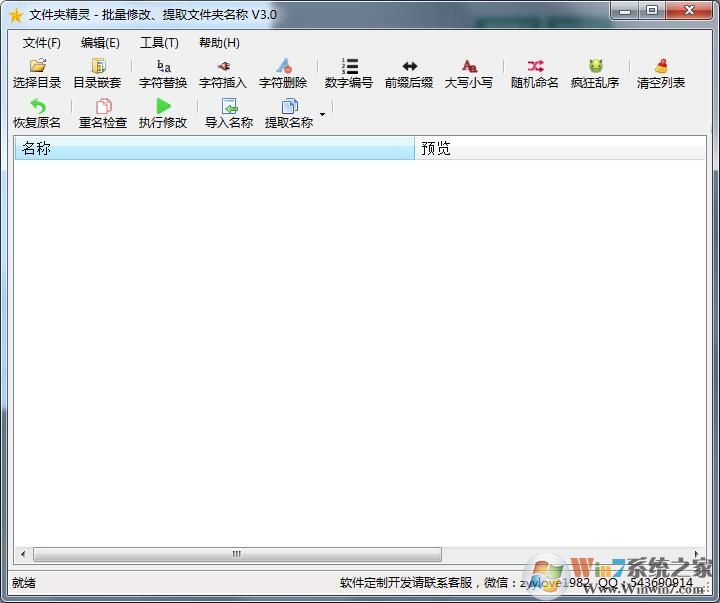Click the 清空列表 clear list icon
Image resolution: width=720 pixels, height=603 pixels.
661,66
